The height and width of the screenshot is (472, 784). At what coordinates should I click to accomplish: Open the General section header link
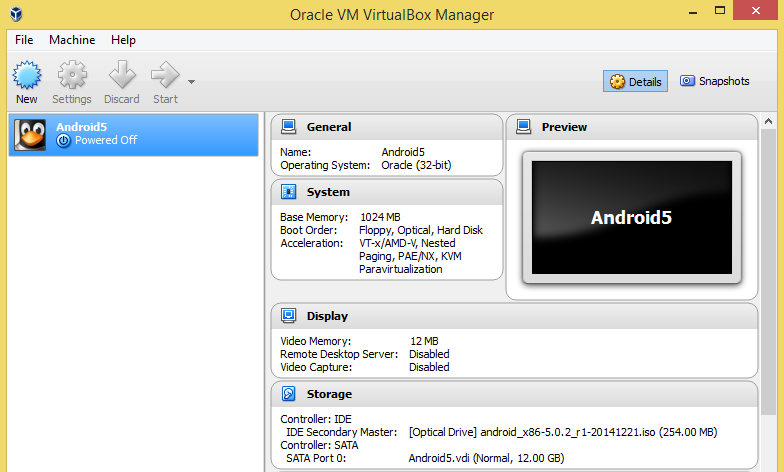pos(329,127)
